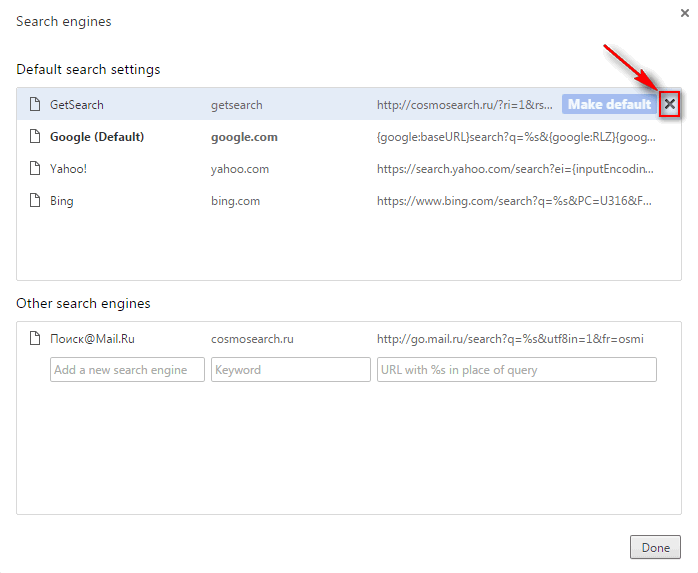The height and width of the screenshot is (573, 698).
Task: Click the search.yahoo.com URL cell
Action: (515, 169)
